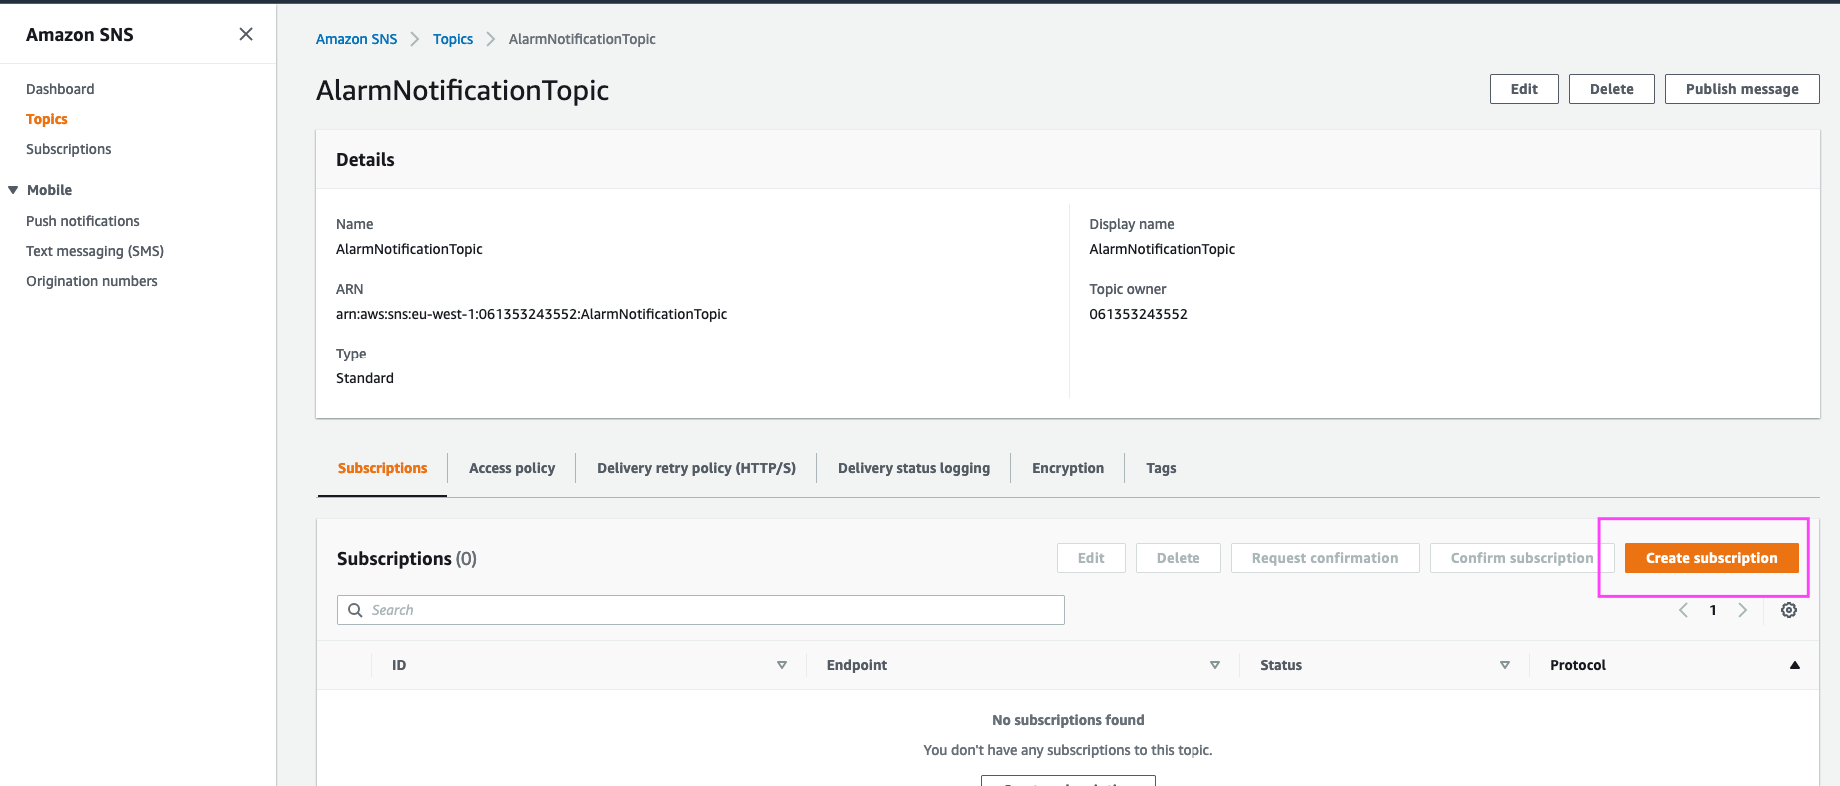Focus the subscriptions Search field

(700, 610)
